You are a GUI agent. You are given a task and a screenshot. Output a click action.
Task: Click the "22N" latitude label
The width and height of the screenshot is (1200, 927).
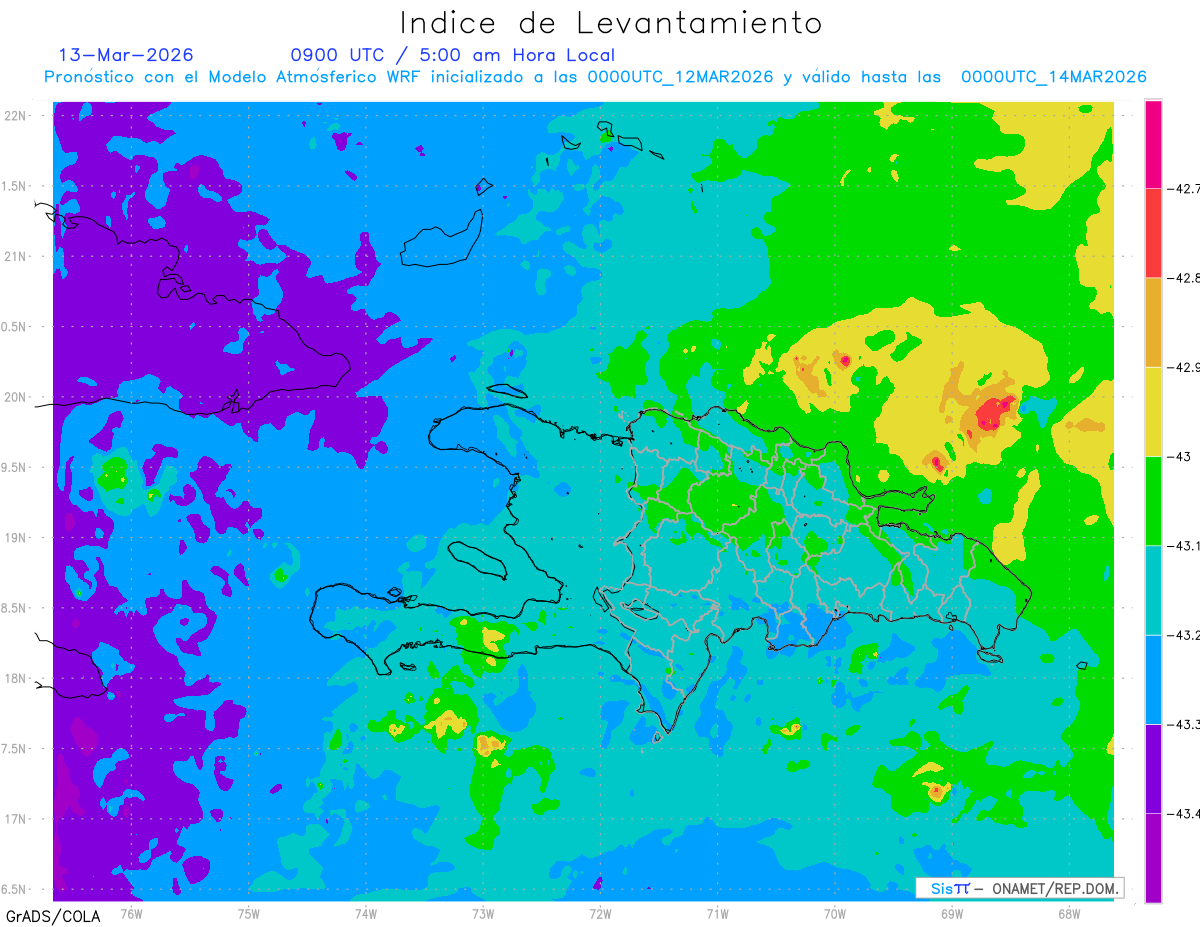point(14,115)
